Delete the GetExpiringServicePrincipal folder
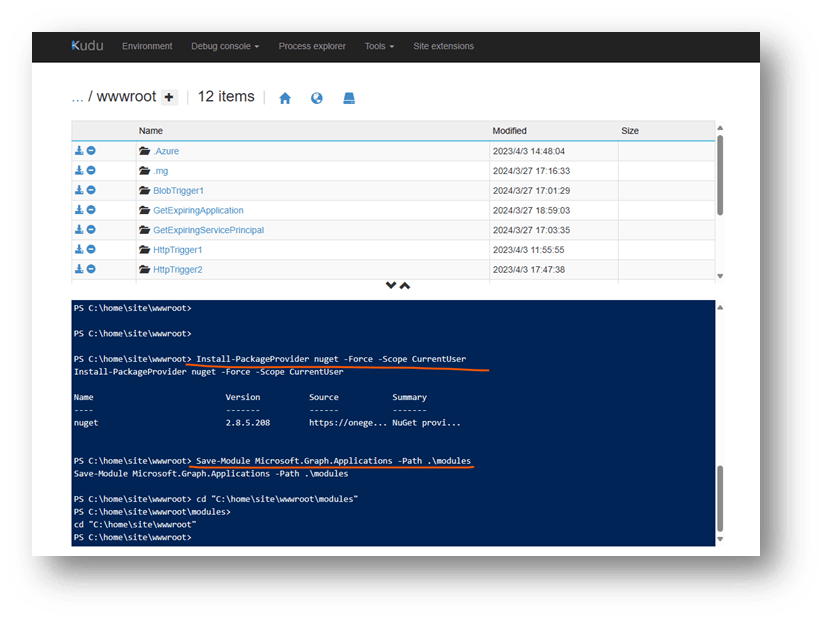 (91, 229)
